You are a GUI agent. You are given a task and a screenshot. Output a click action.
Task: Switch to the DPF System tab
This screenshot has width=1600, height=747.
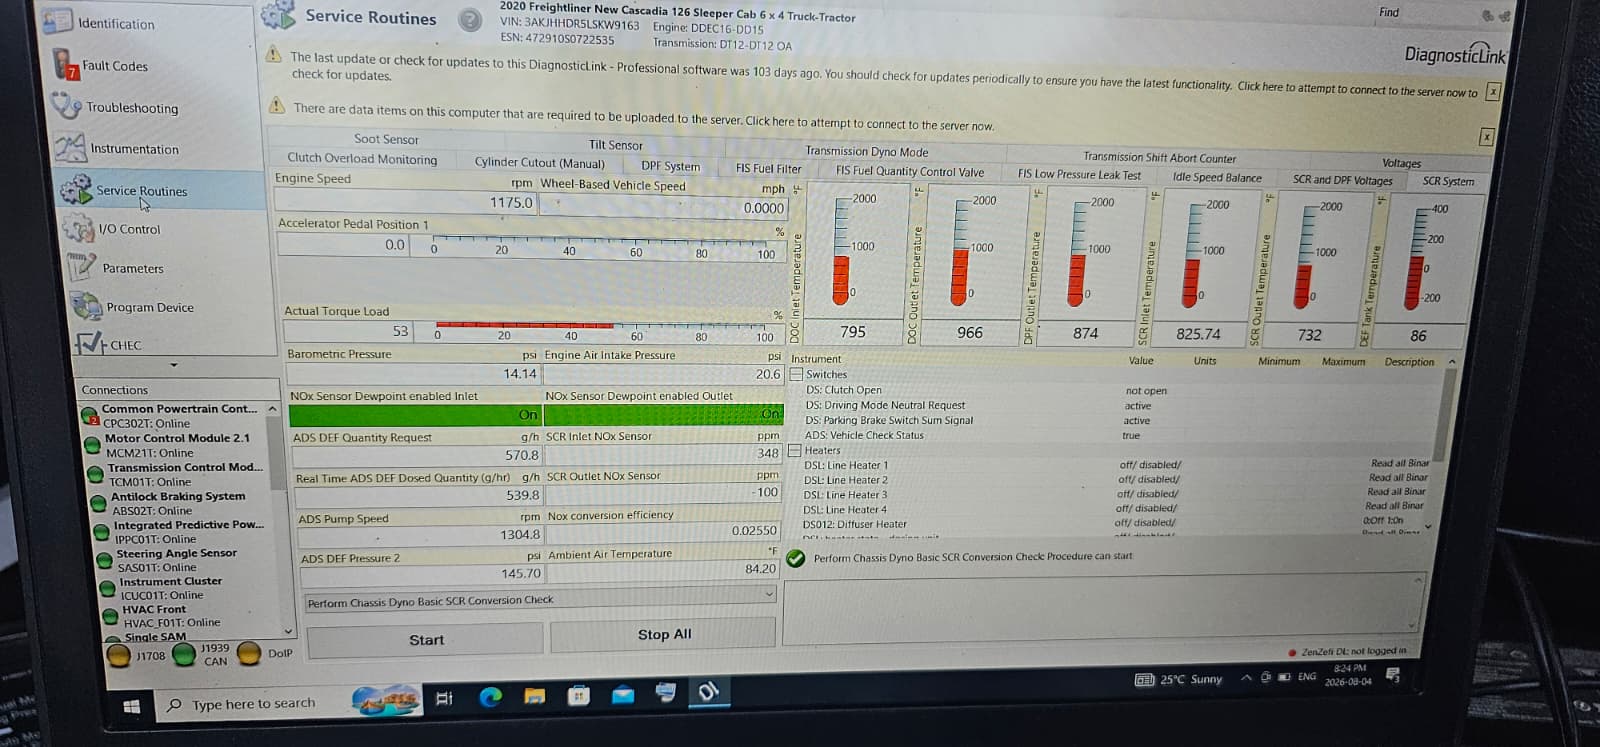pyautogui.click(x=670, y=166)
